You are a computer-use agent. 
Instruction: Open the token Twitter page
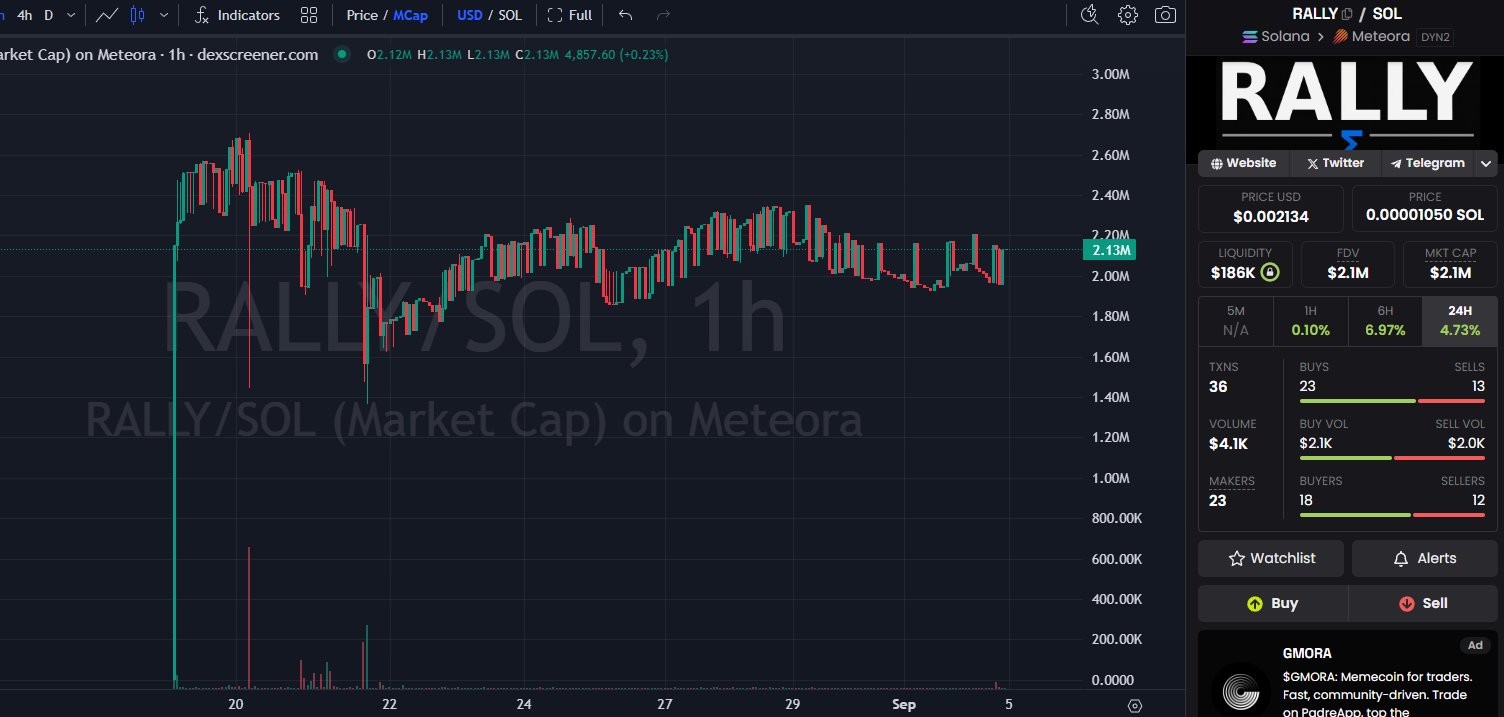tap(1335, 163)
